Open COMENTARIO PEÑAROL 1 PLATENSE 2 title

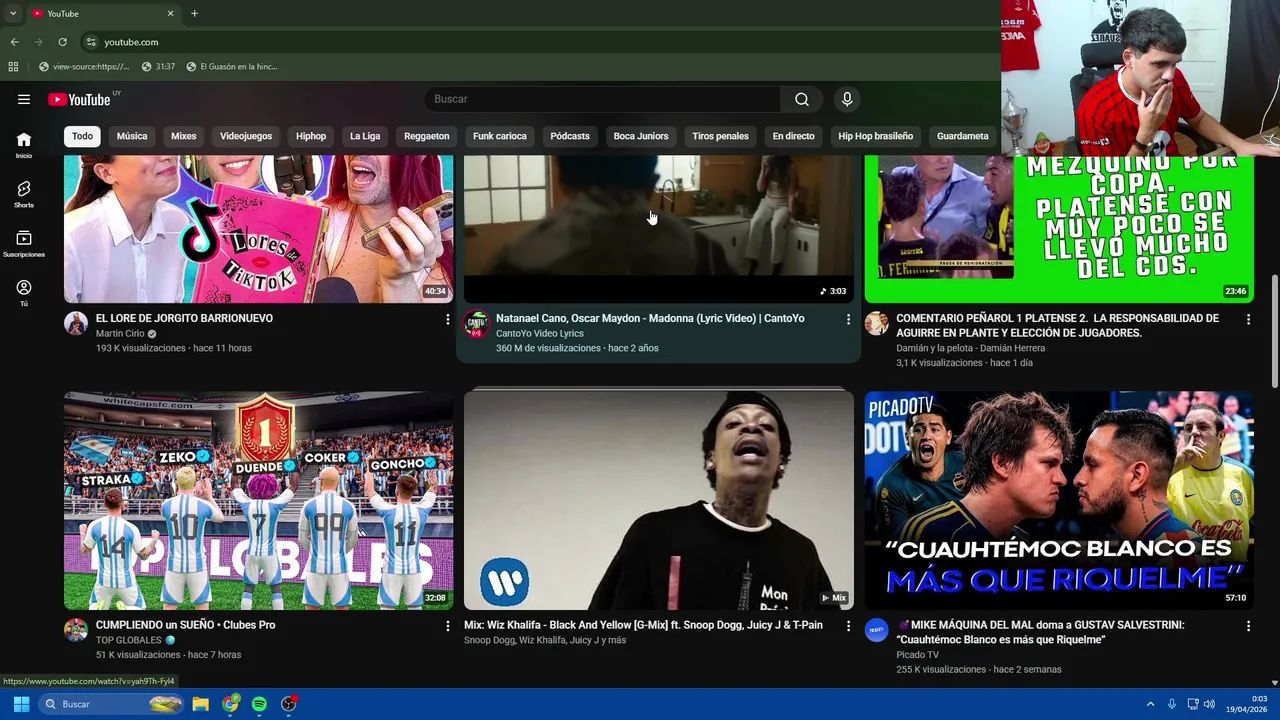[1057, 325]
